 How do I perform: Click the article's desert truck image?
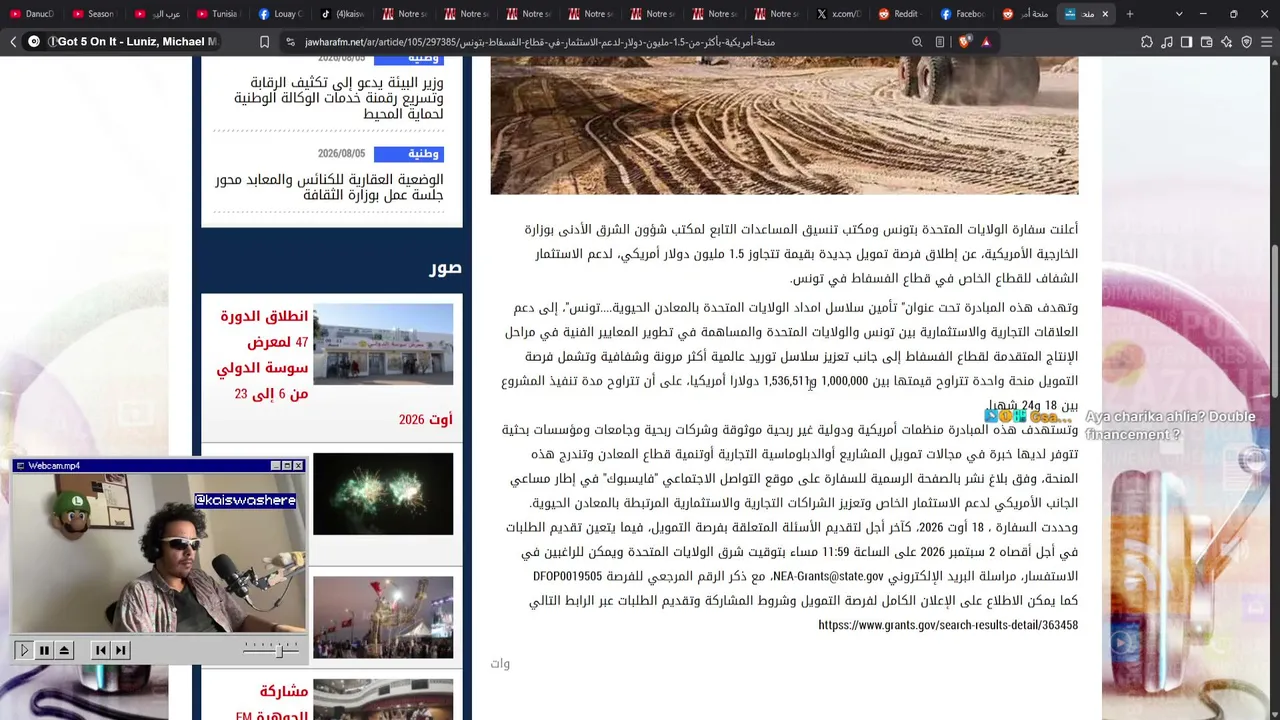pyautogui.click(x=784, y=125)
